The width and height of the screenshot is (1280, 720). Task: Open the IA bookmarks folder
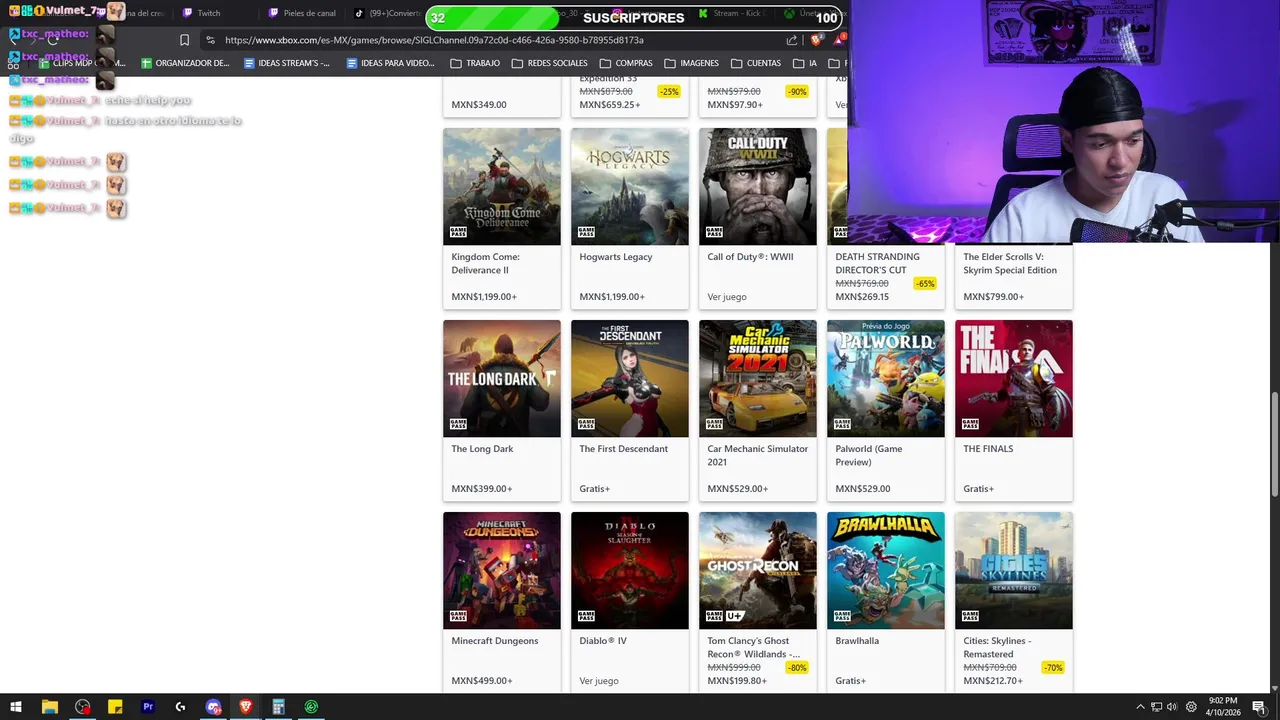(805, 63)
